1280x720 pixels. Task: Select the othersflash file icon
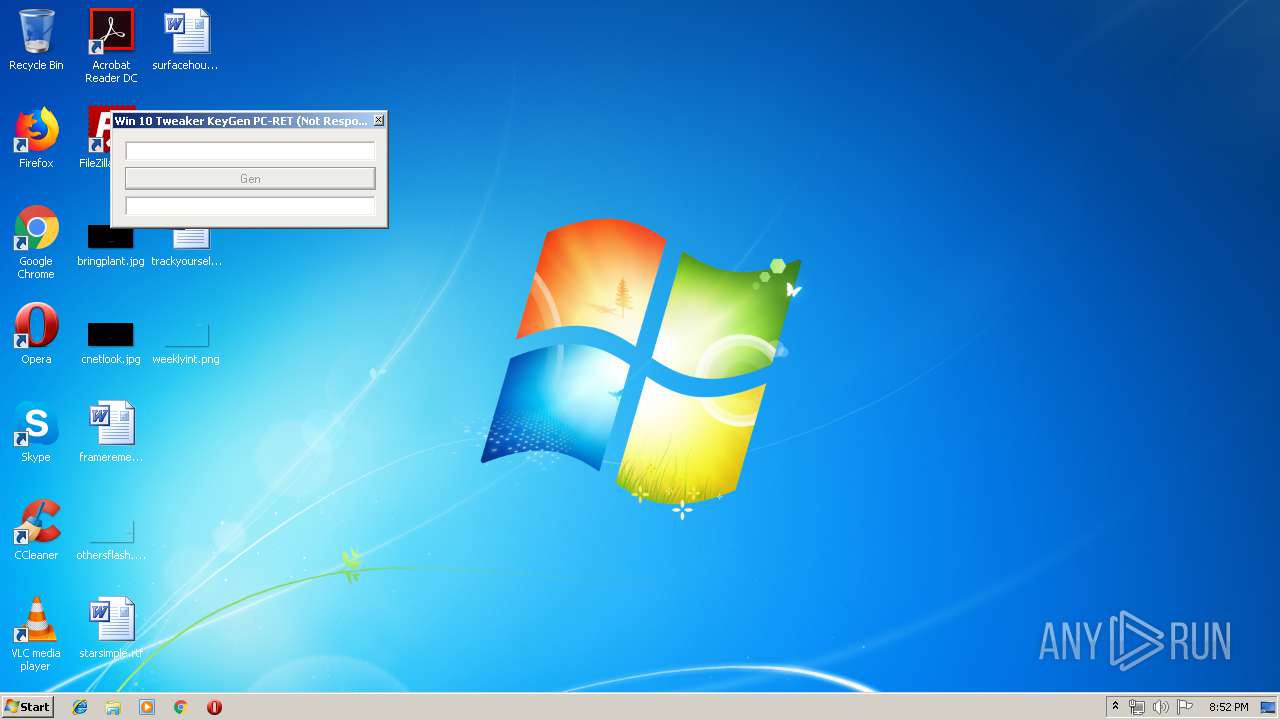coord(111,539)
